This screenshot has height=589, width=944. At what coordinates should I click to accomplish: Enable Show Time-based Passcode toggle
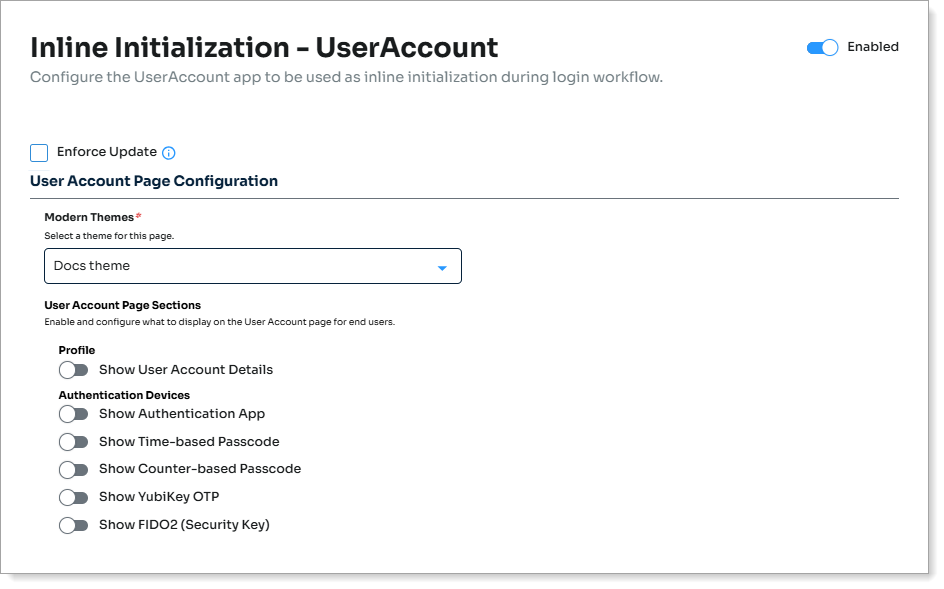coord(74,442)
